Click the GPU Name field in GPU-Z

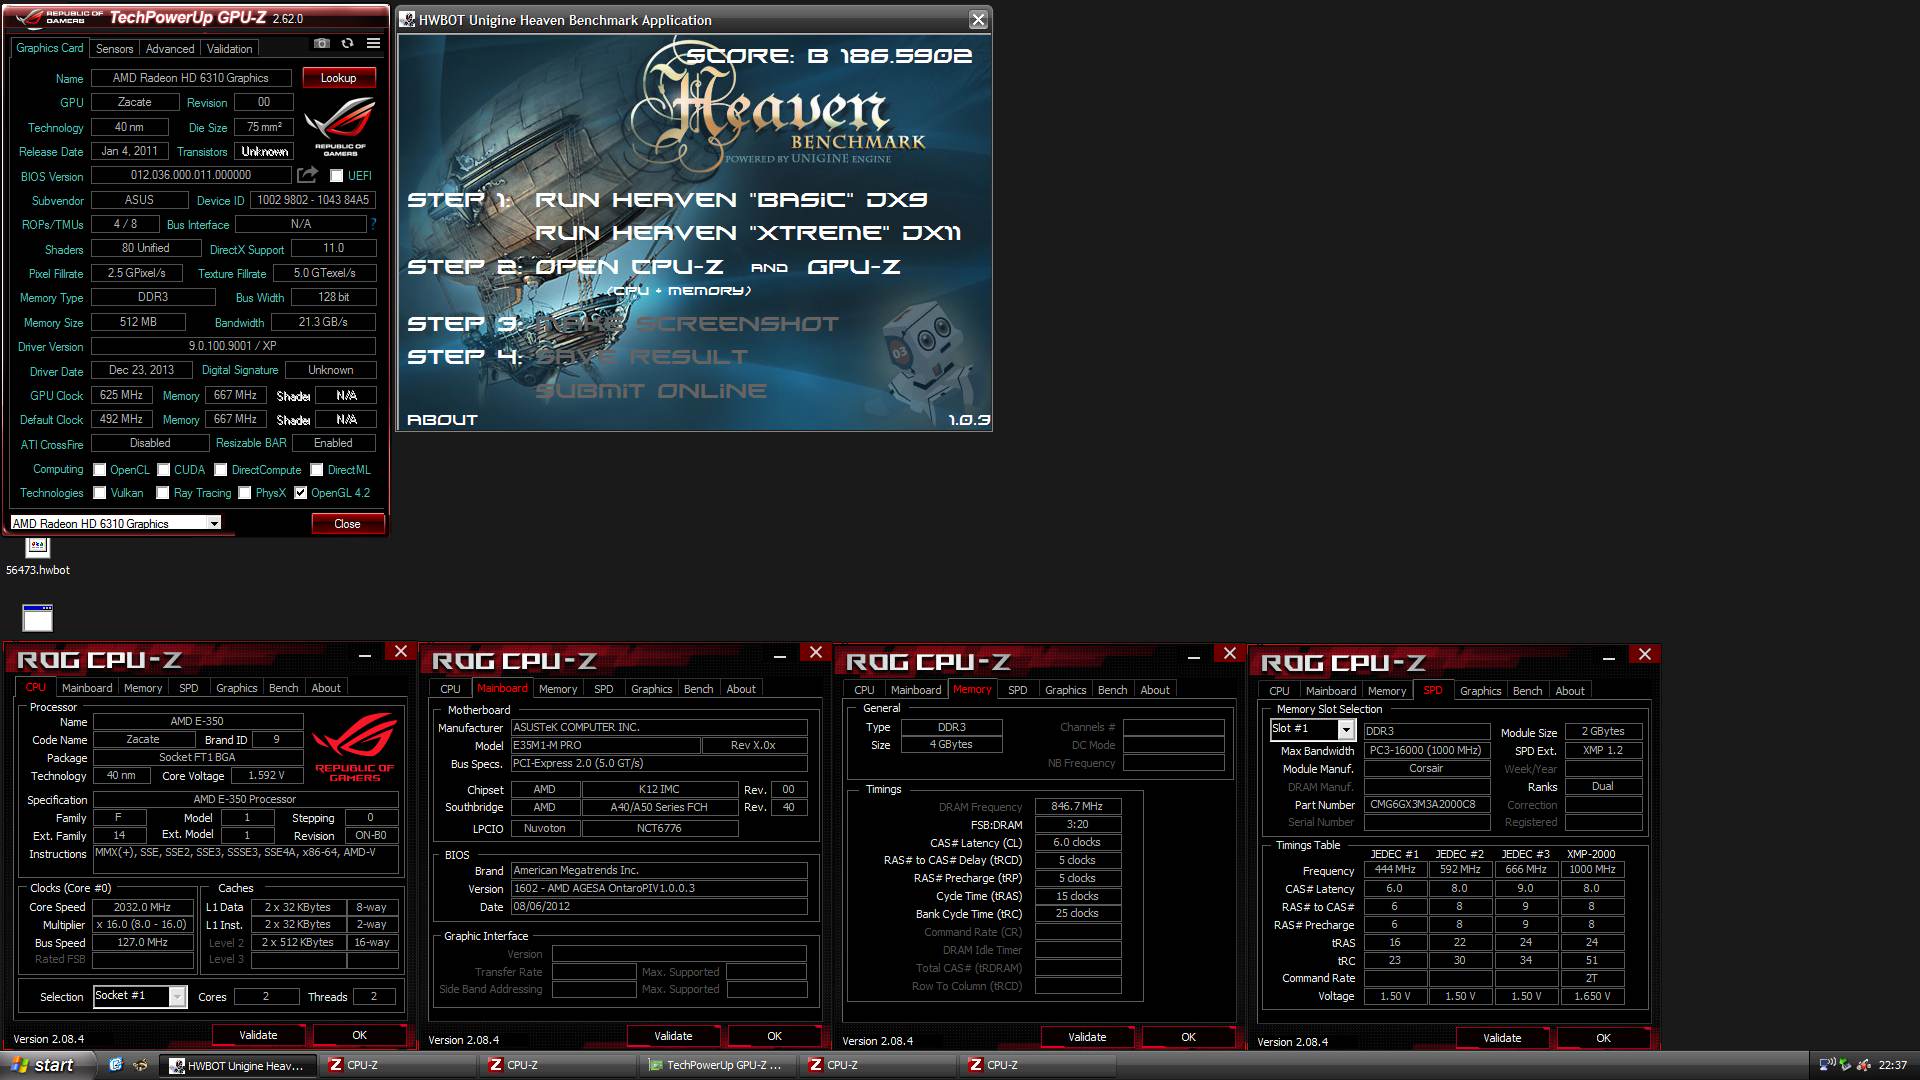coord(191,78)
